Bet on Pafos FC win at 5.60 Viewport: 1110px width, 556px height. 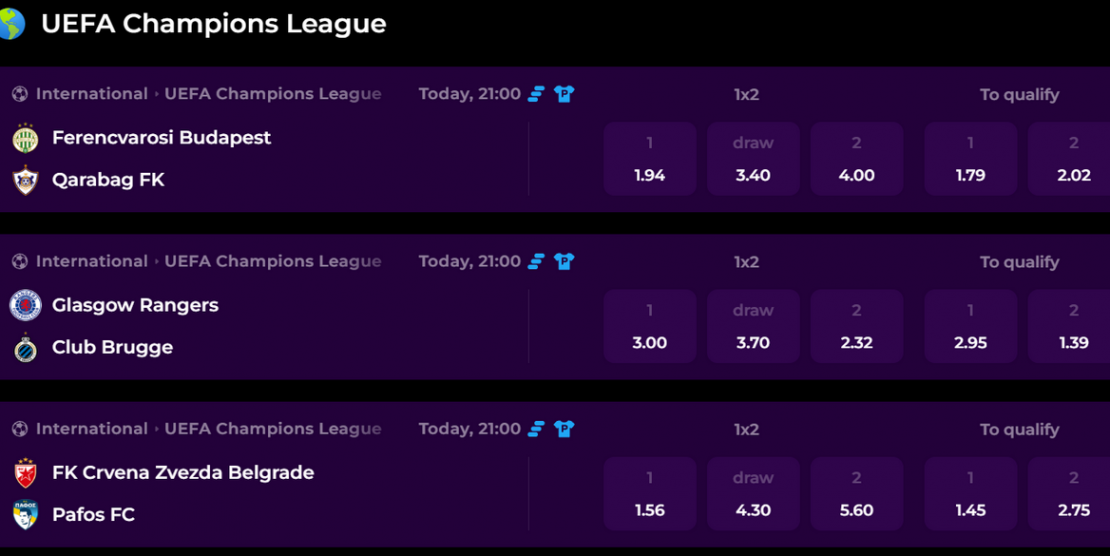pos(857,494)
